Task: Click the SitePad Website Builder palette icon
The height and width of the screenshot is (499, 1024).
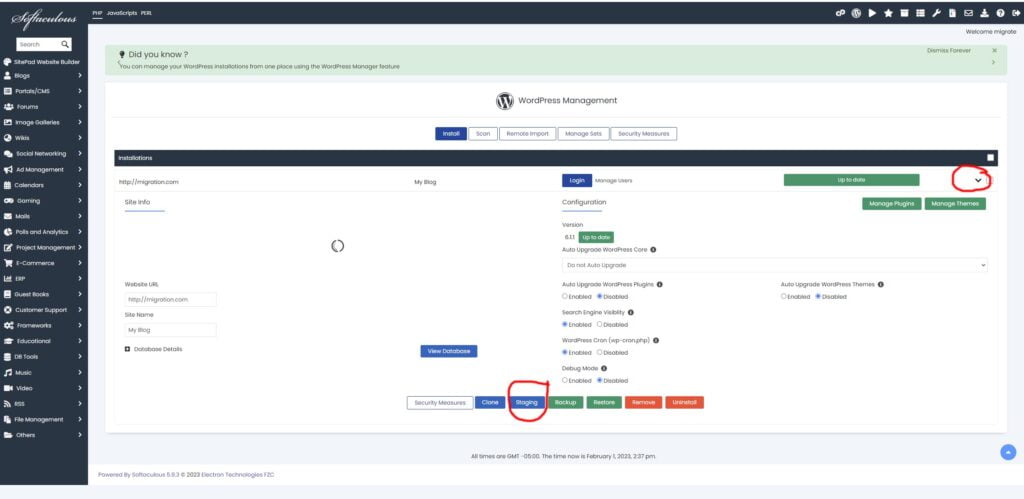Action: coord(7,62)
